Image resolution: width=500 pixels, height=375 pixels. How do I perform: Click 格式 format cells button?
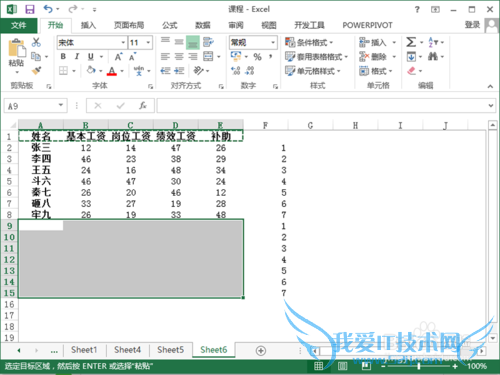tap(376, 71)
